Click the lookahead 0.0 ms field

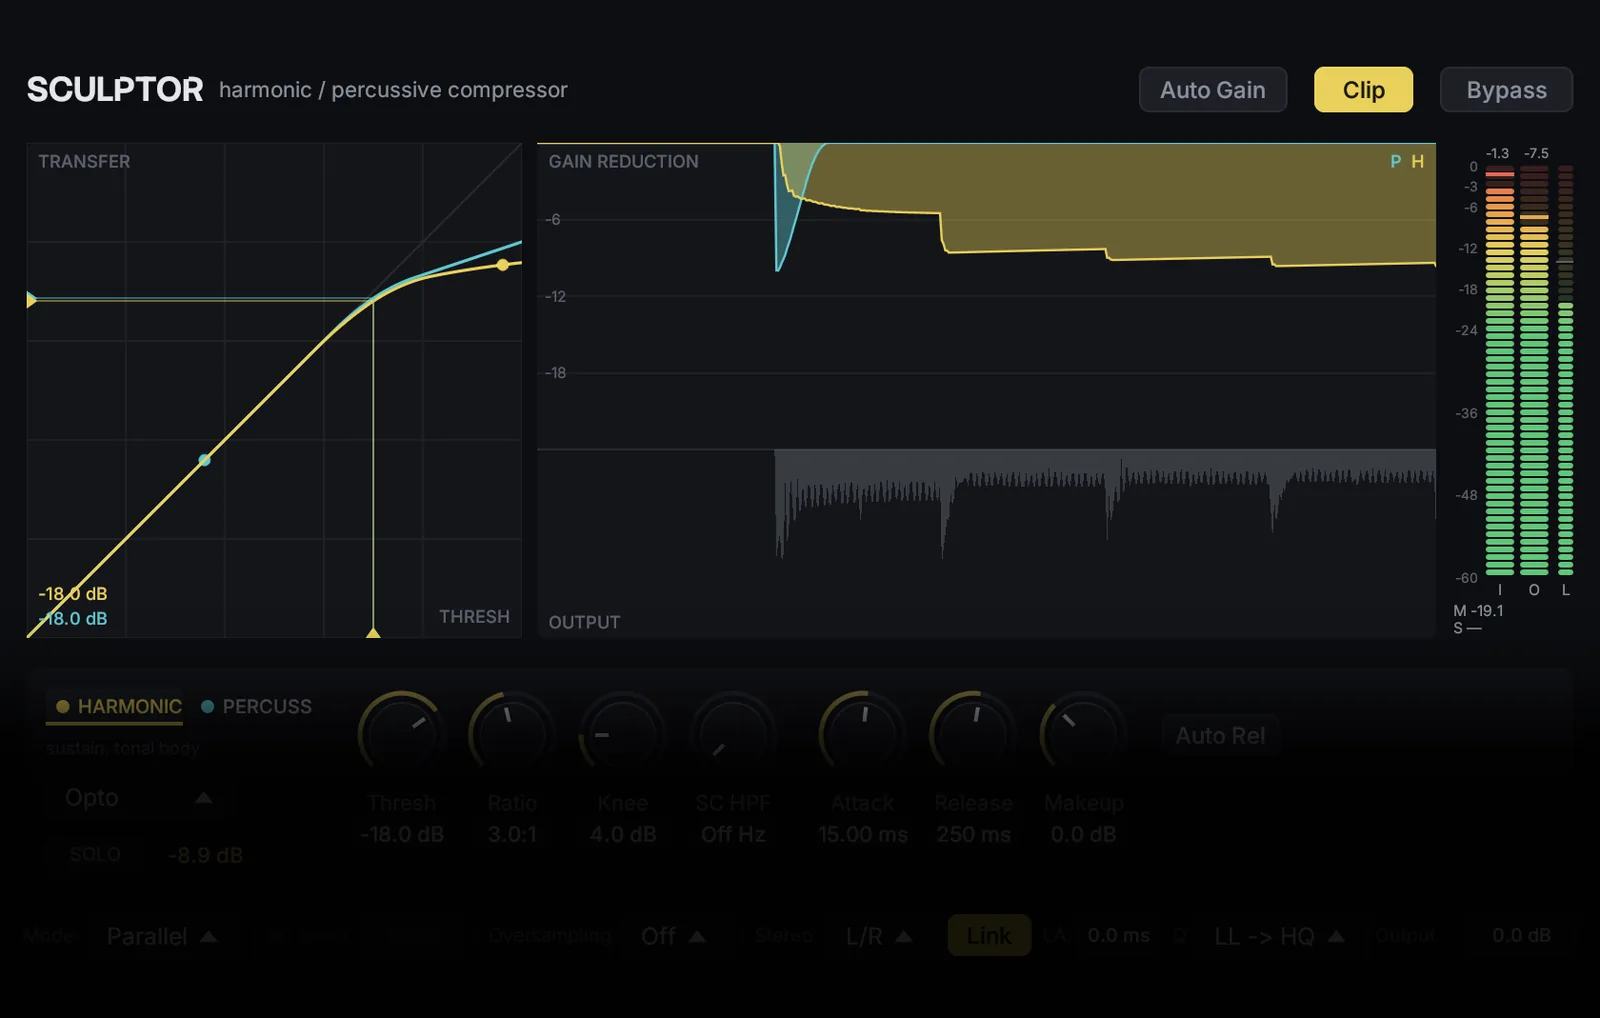pos(1118,936)
